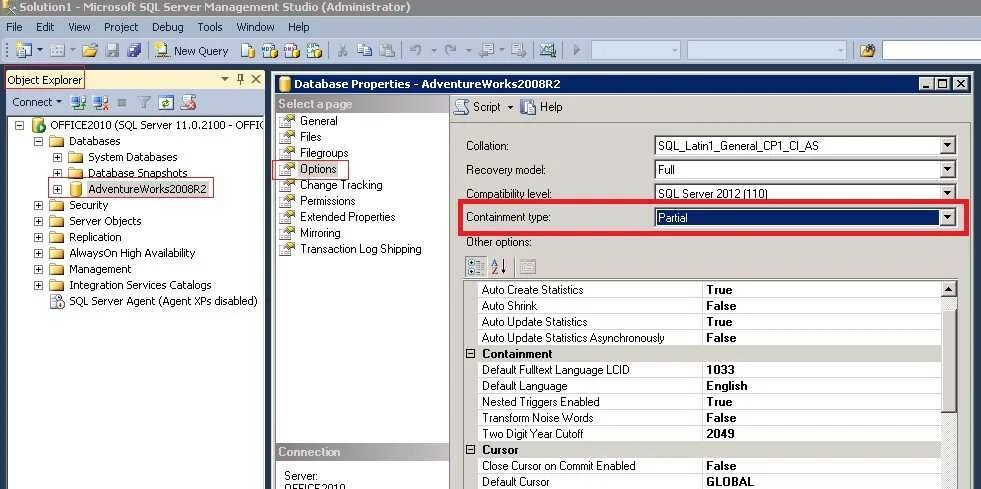
Task: Open the Script button dropdown arrow
Action: (x=510, y=108)
